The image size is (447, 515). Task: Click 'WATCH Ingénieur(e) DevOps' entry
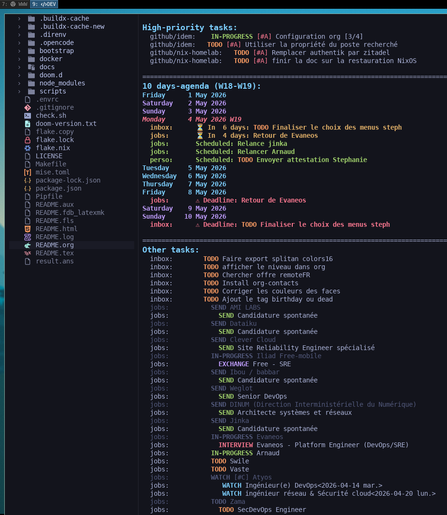(x=302, y=485)
